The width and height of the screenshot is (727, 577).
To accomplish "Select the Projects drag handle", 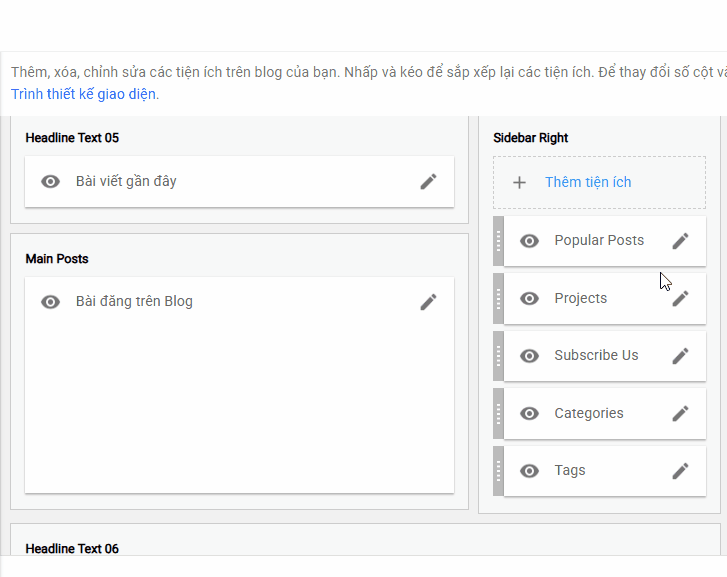I will click(498, 298).
